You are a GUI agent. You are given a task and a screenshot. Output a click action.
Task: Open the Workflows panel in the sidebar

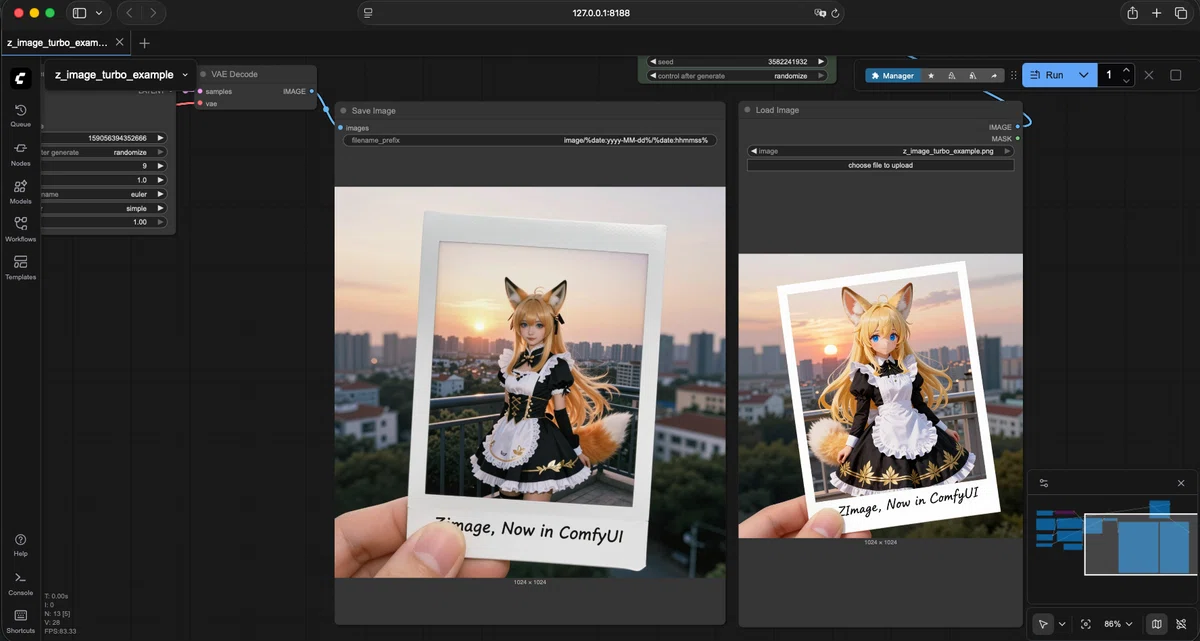[x=20, y=229]
